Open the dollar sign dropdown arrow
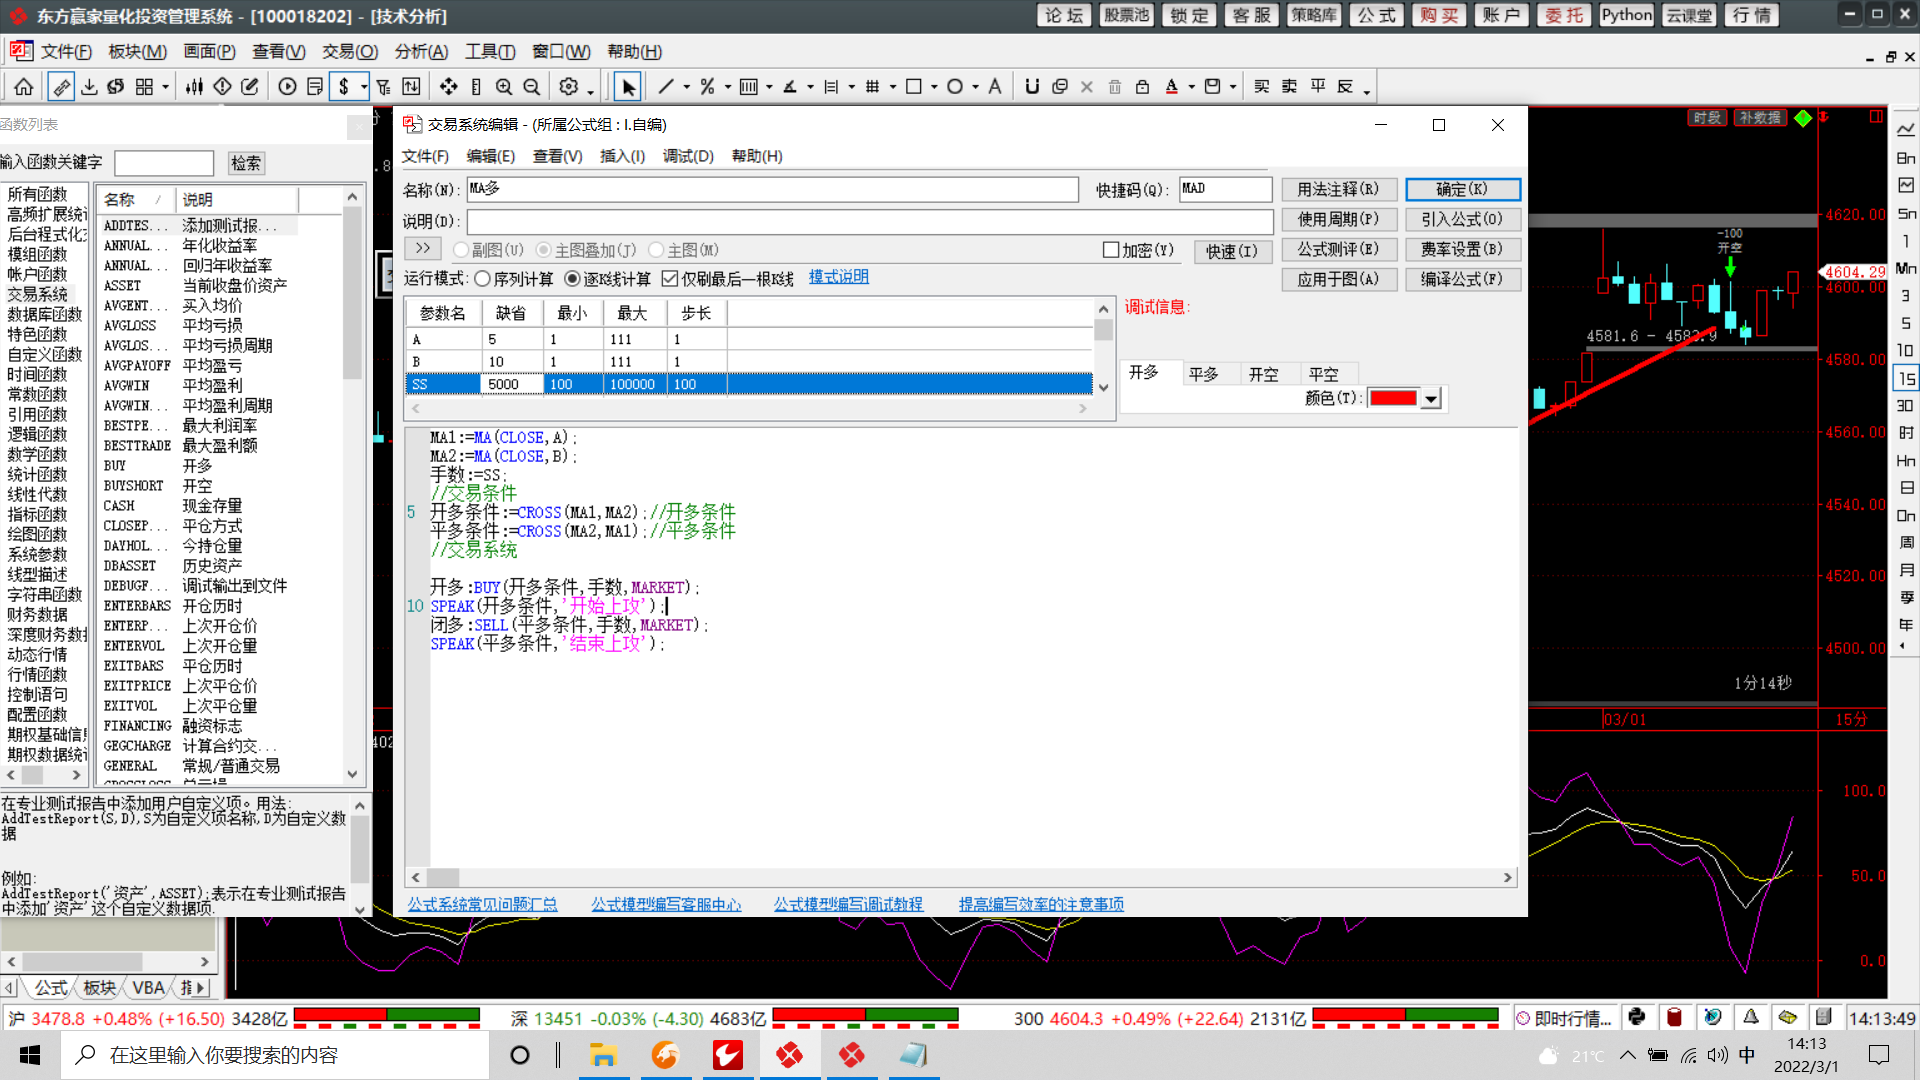 [364, 87]
